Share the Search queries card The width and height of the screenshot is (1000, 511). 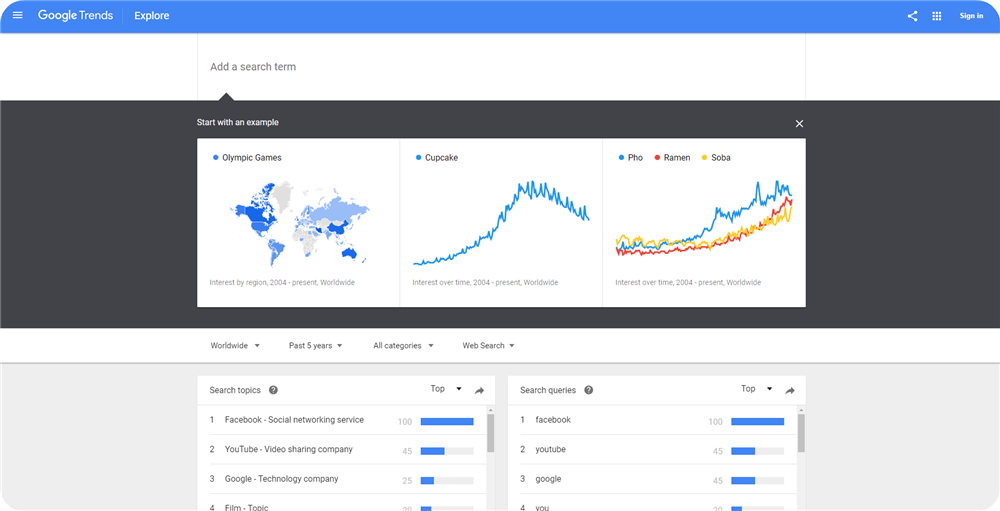790,390
